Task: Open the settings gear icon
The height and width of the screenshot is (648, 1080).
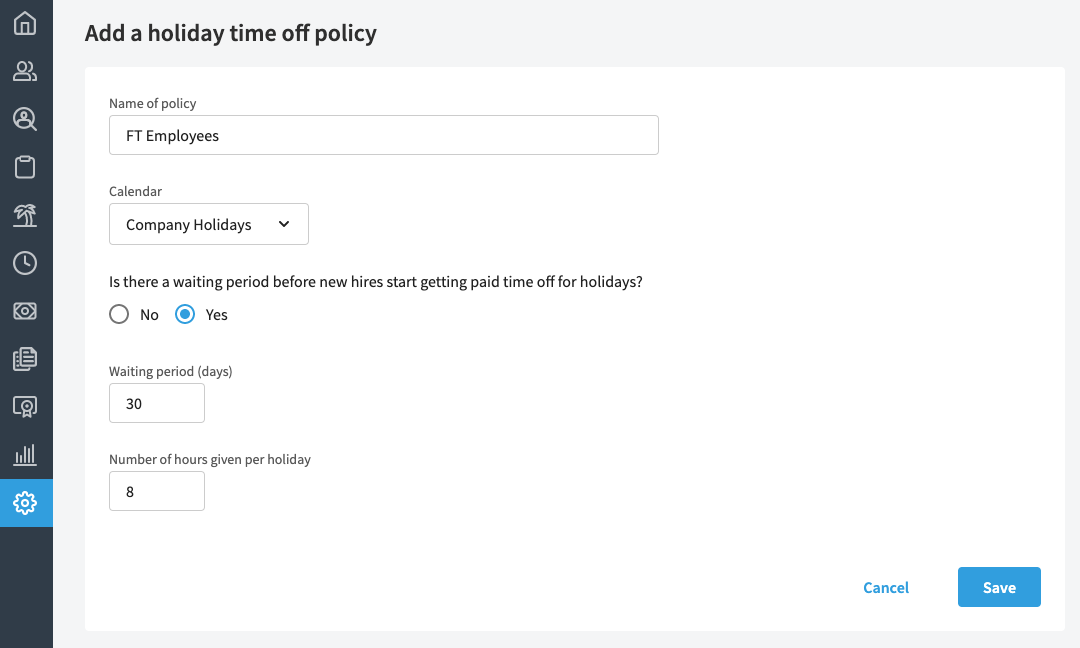Action: [25, 503]
